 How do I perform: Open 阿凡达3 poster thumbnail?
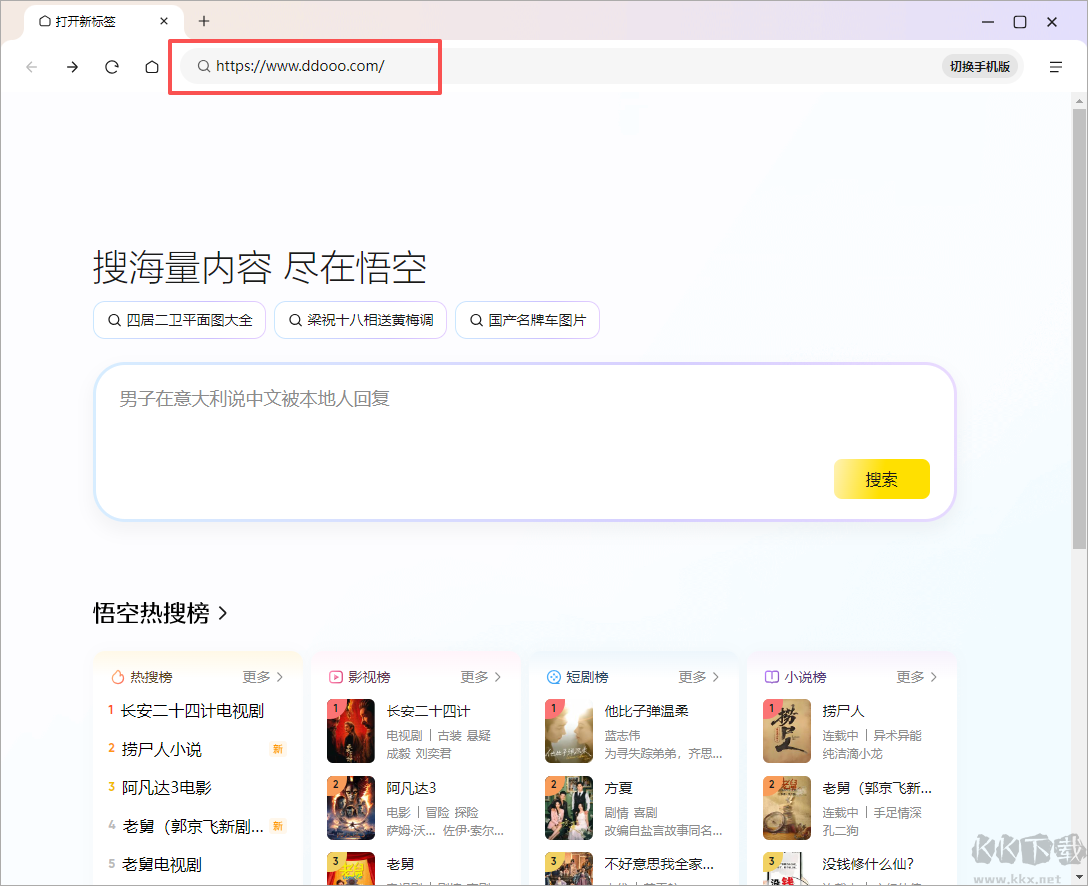[x=351, y=808]
